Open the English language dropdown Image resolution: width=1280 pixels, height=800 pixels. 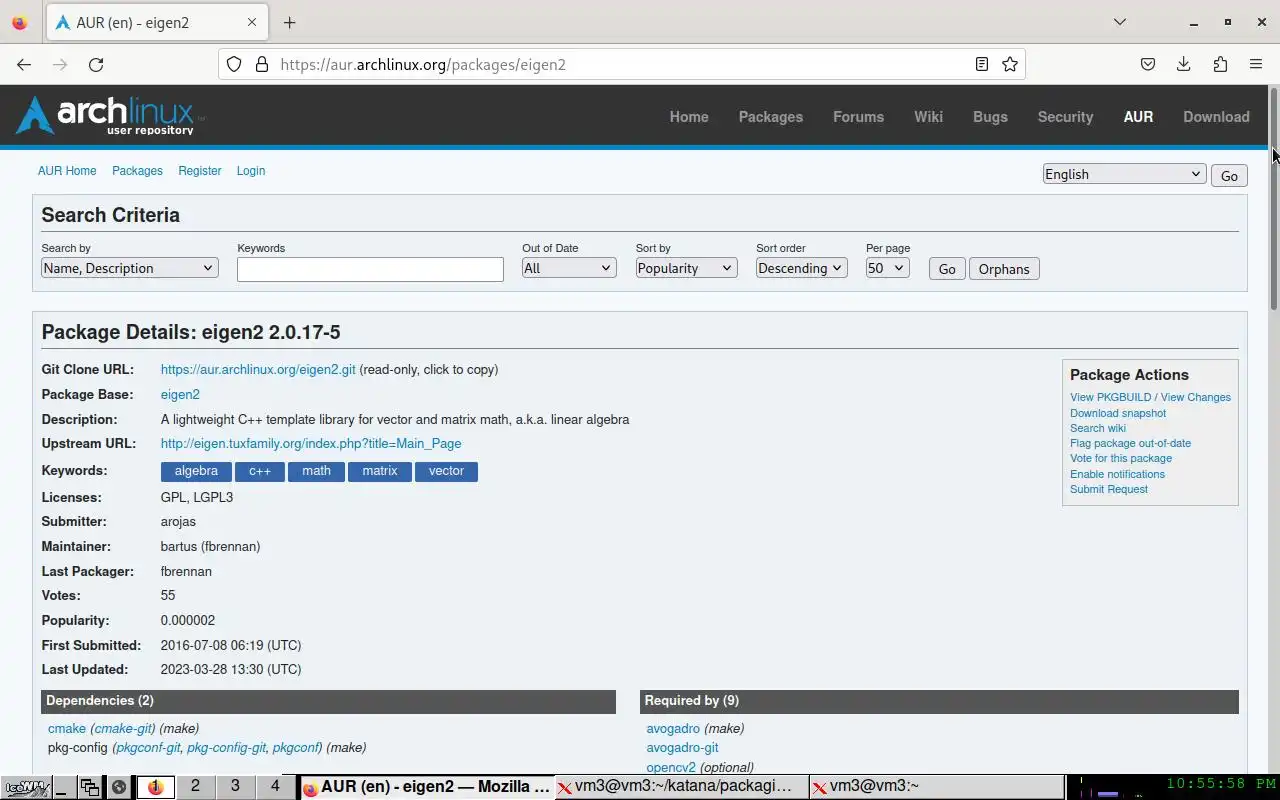tap(1124, 174)
